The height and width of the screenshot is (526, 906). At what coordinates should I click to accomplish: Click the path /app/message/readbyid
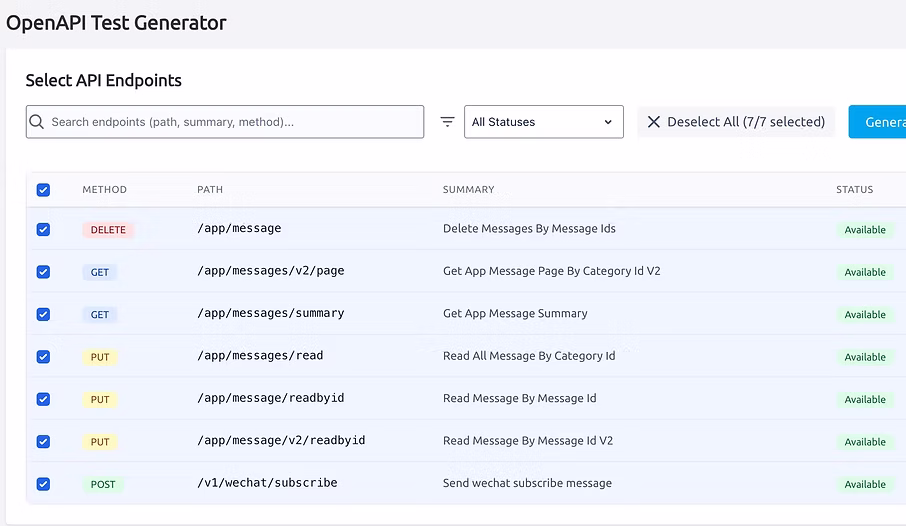271,398
